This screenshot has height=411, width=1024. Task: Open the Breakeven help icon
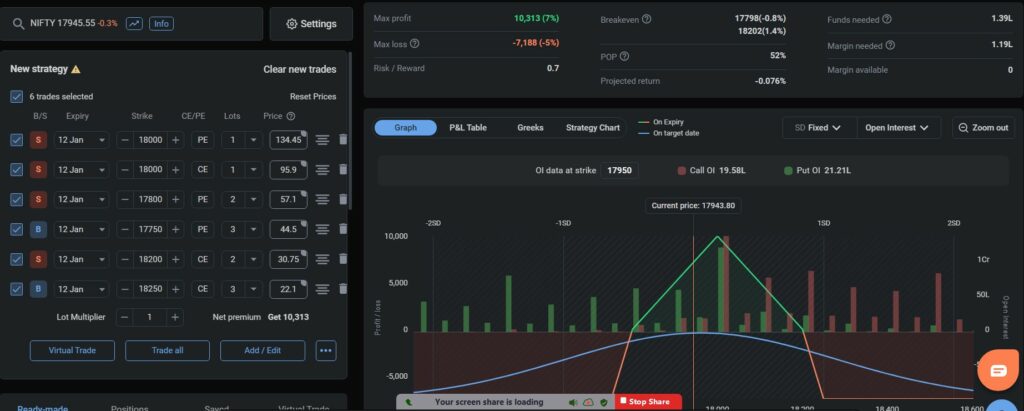point(647,20)
